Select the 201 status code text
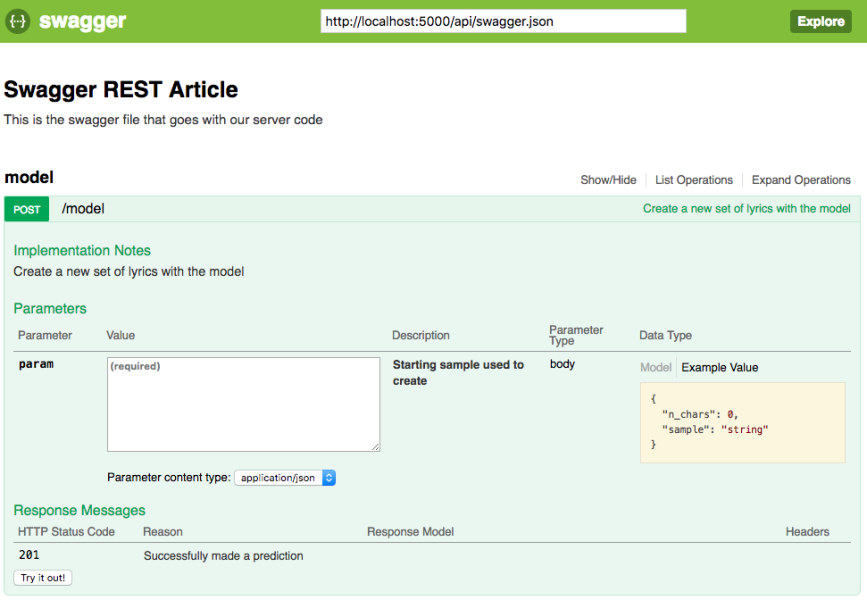 tap(29, 555)
